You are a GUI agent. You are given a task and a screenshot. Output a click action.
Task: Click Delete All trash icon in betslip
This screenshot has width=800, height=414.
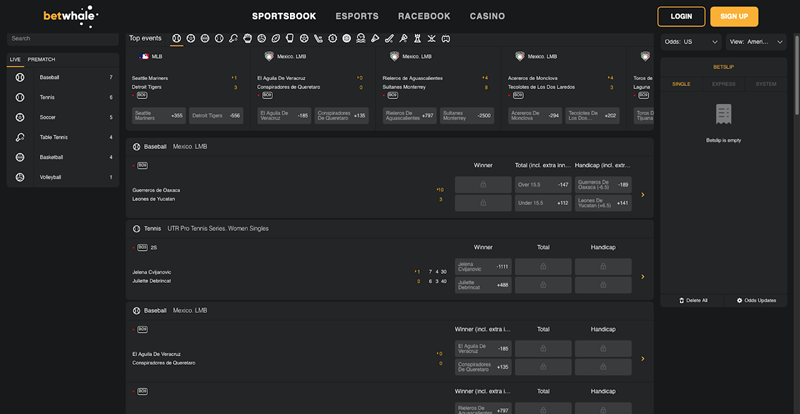pos(682,300)
